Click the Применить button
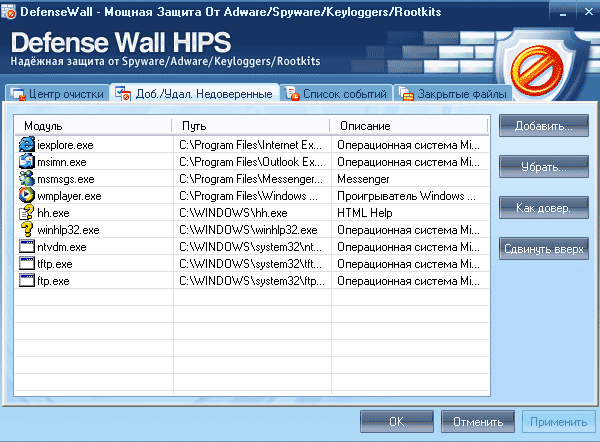The height and width of the screenshot is (442, 600). pos(559,422)
